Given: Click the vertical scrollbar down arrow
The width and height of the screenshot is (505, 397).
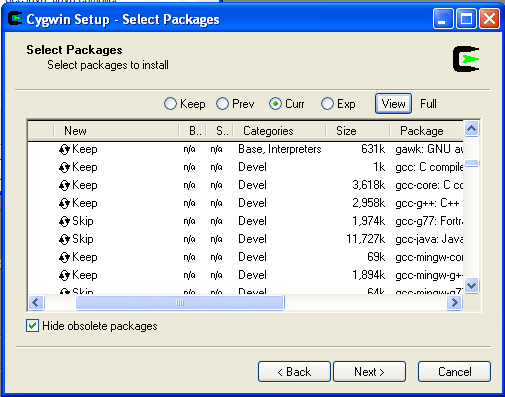Looking at the screenshot, I should click(x=472, y=286).
